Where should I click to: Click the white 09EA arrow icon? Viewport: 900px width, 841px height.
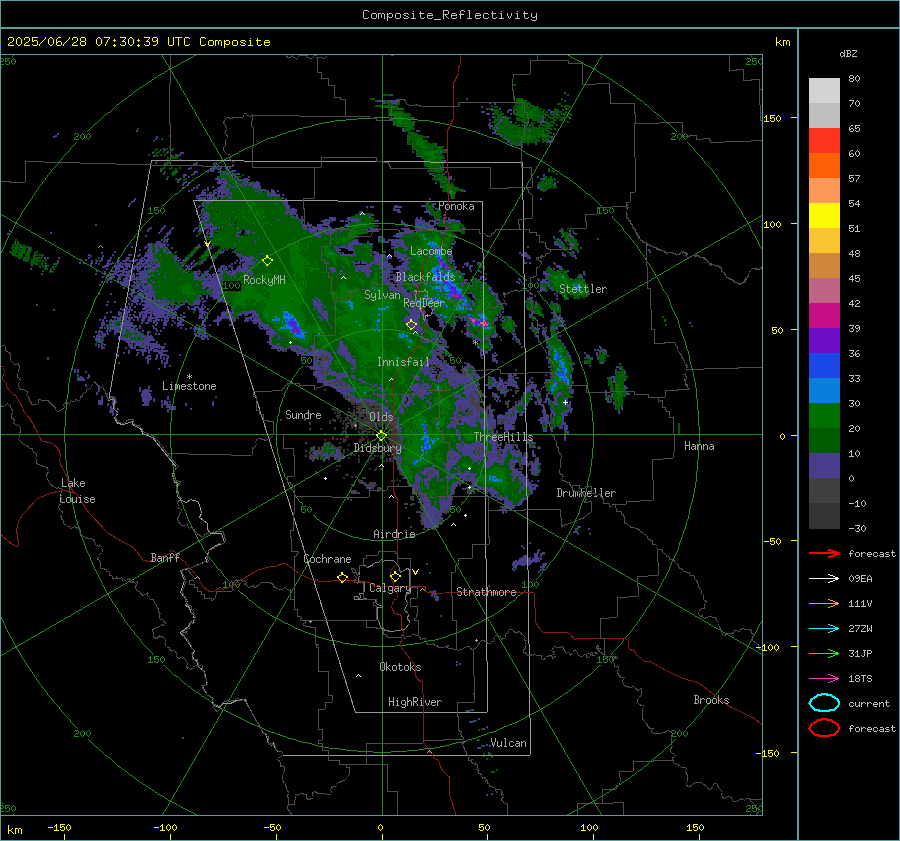pyautogui.click(x=824, y=579)
